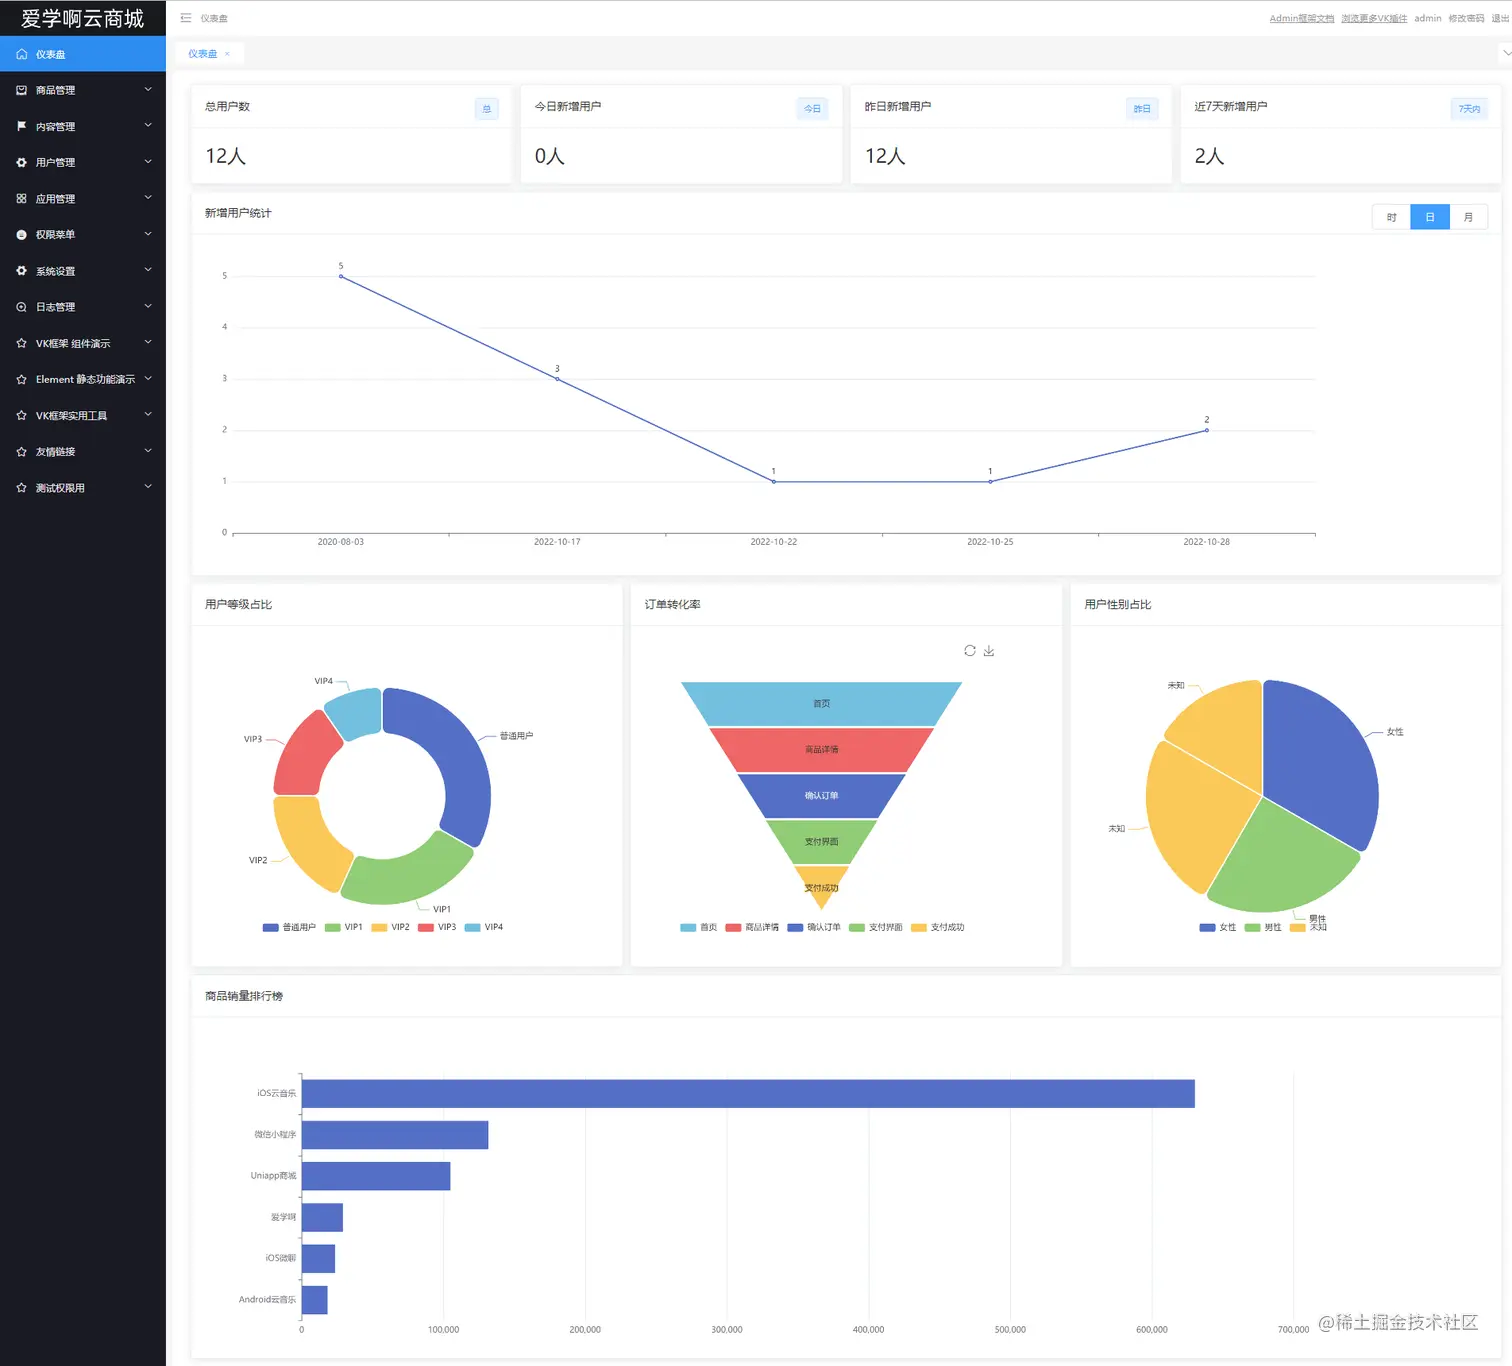Click the 日志管理 icon in the sidebar
This screenshot has height=1366, width=1512.
click(21, 307)
